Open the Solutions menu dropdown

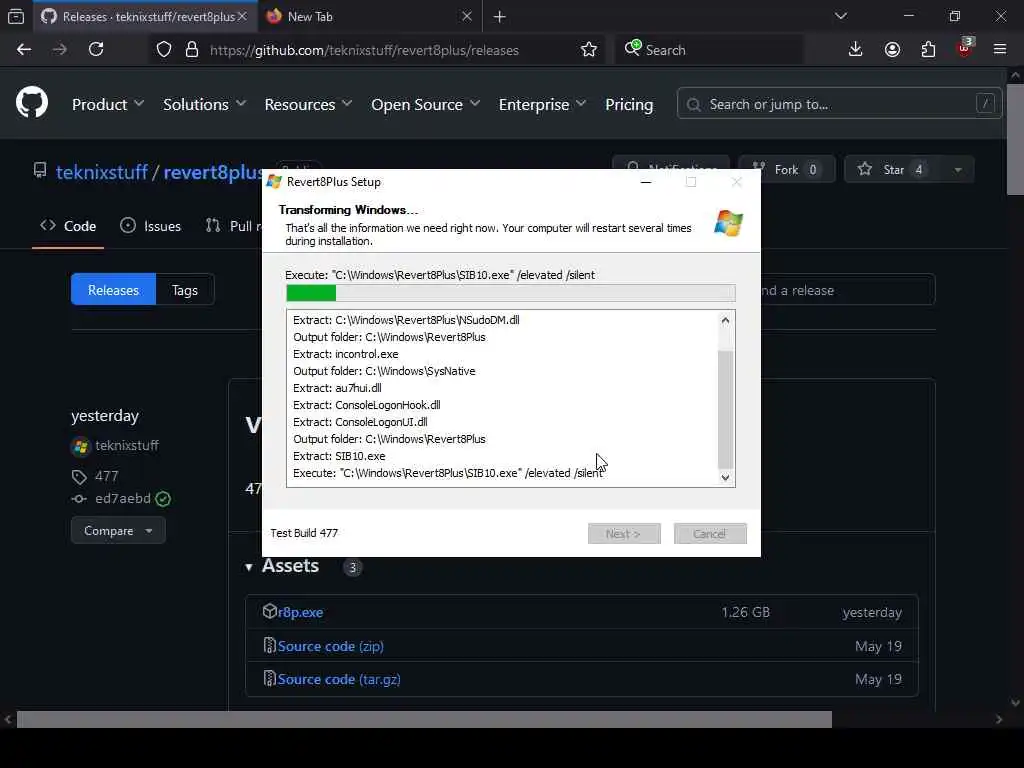click(204, 104)
